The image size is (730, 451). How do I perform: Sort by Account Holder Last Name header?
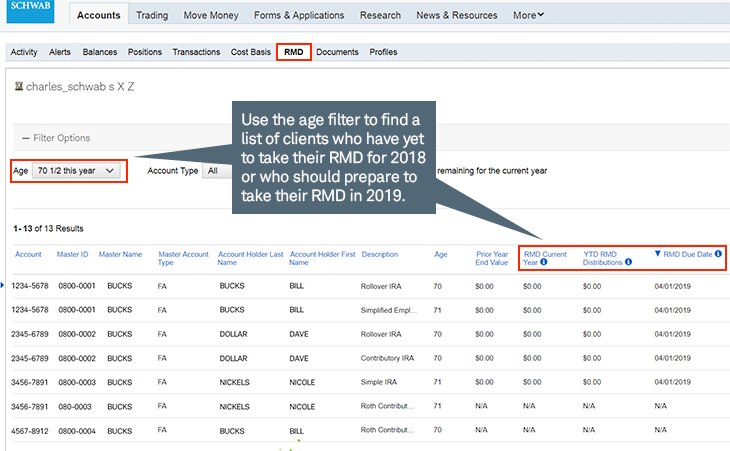(250, 258)
